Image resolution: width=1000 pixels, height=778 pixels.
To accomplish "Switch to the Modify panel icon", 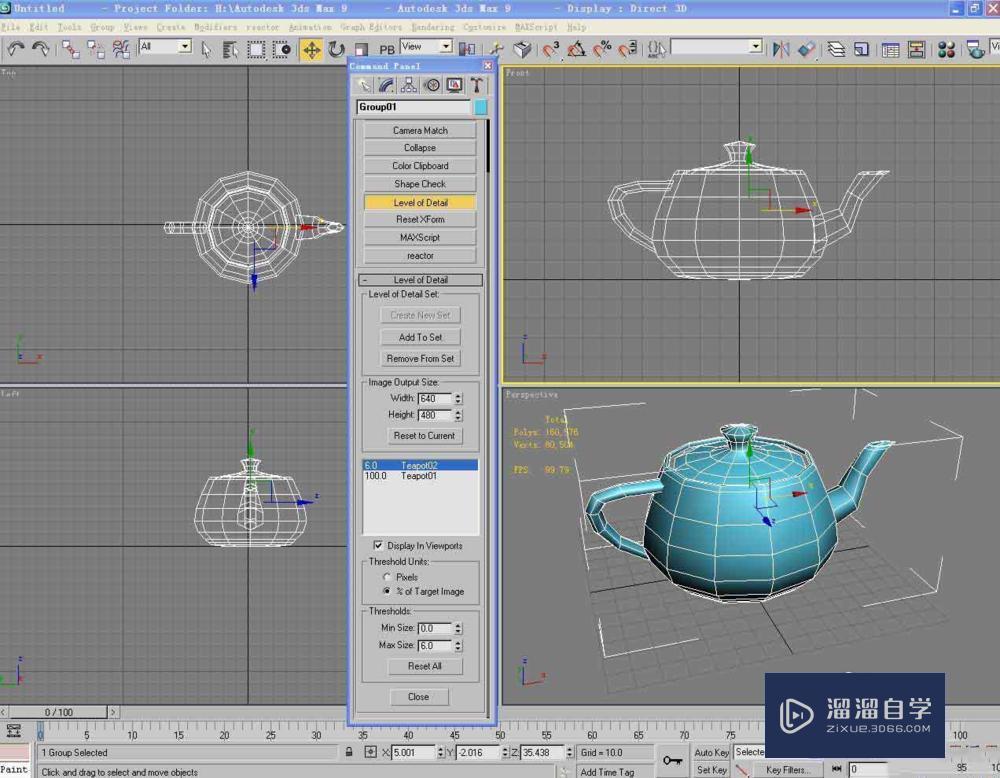I will [386, 85].
